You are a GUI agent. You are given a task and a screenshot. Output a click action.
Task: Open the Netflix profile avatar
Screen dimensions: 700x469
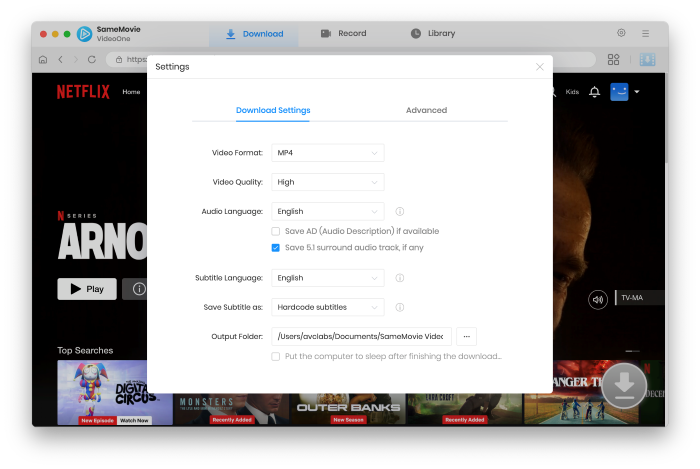tap(619, 92)
